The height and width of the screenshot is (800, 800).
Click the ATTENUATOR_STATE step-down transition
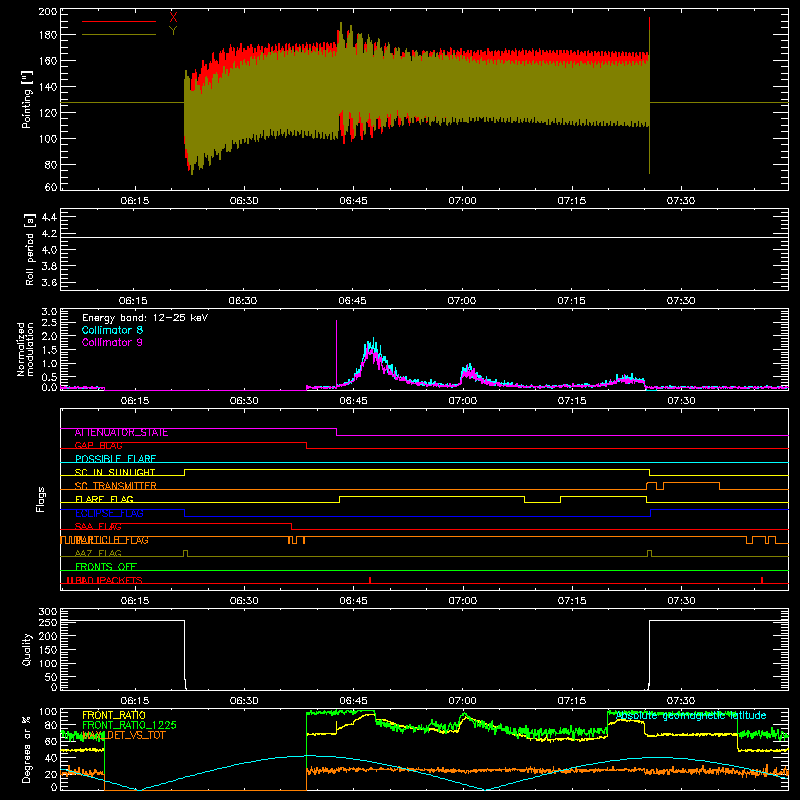pyautogui.click(x=337, y=432)
